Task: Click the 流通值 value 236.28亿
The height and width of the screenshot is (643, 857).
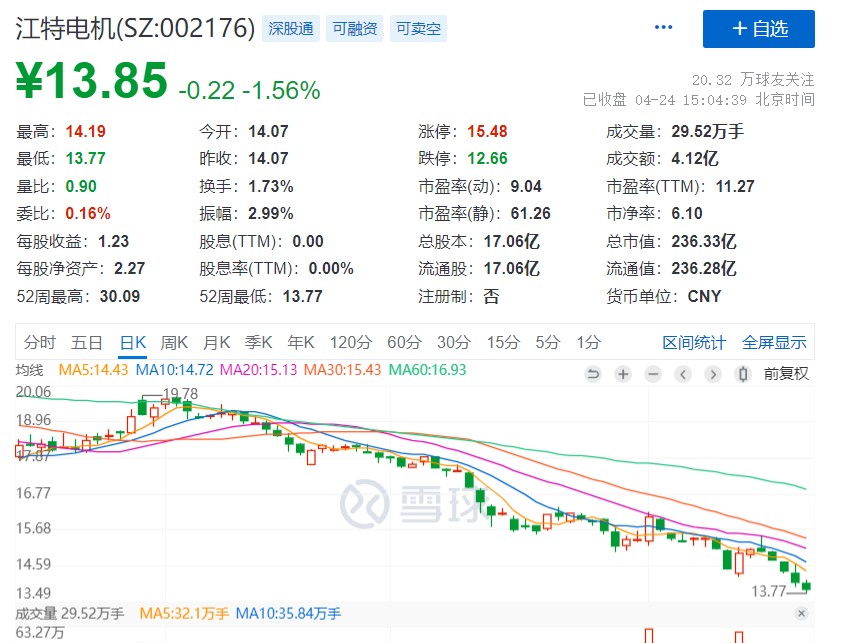Action: point(704,268)
